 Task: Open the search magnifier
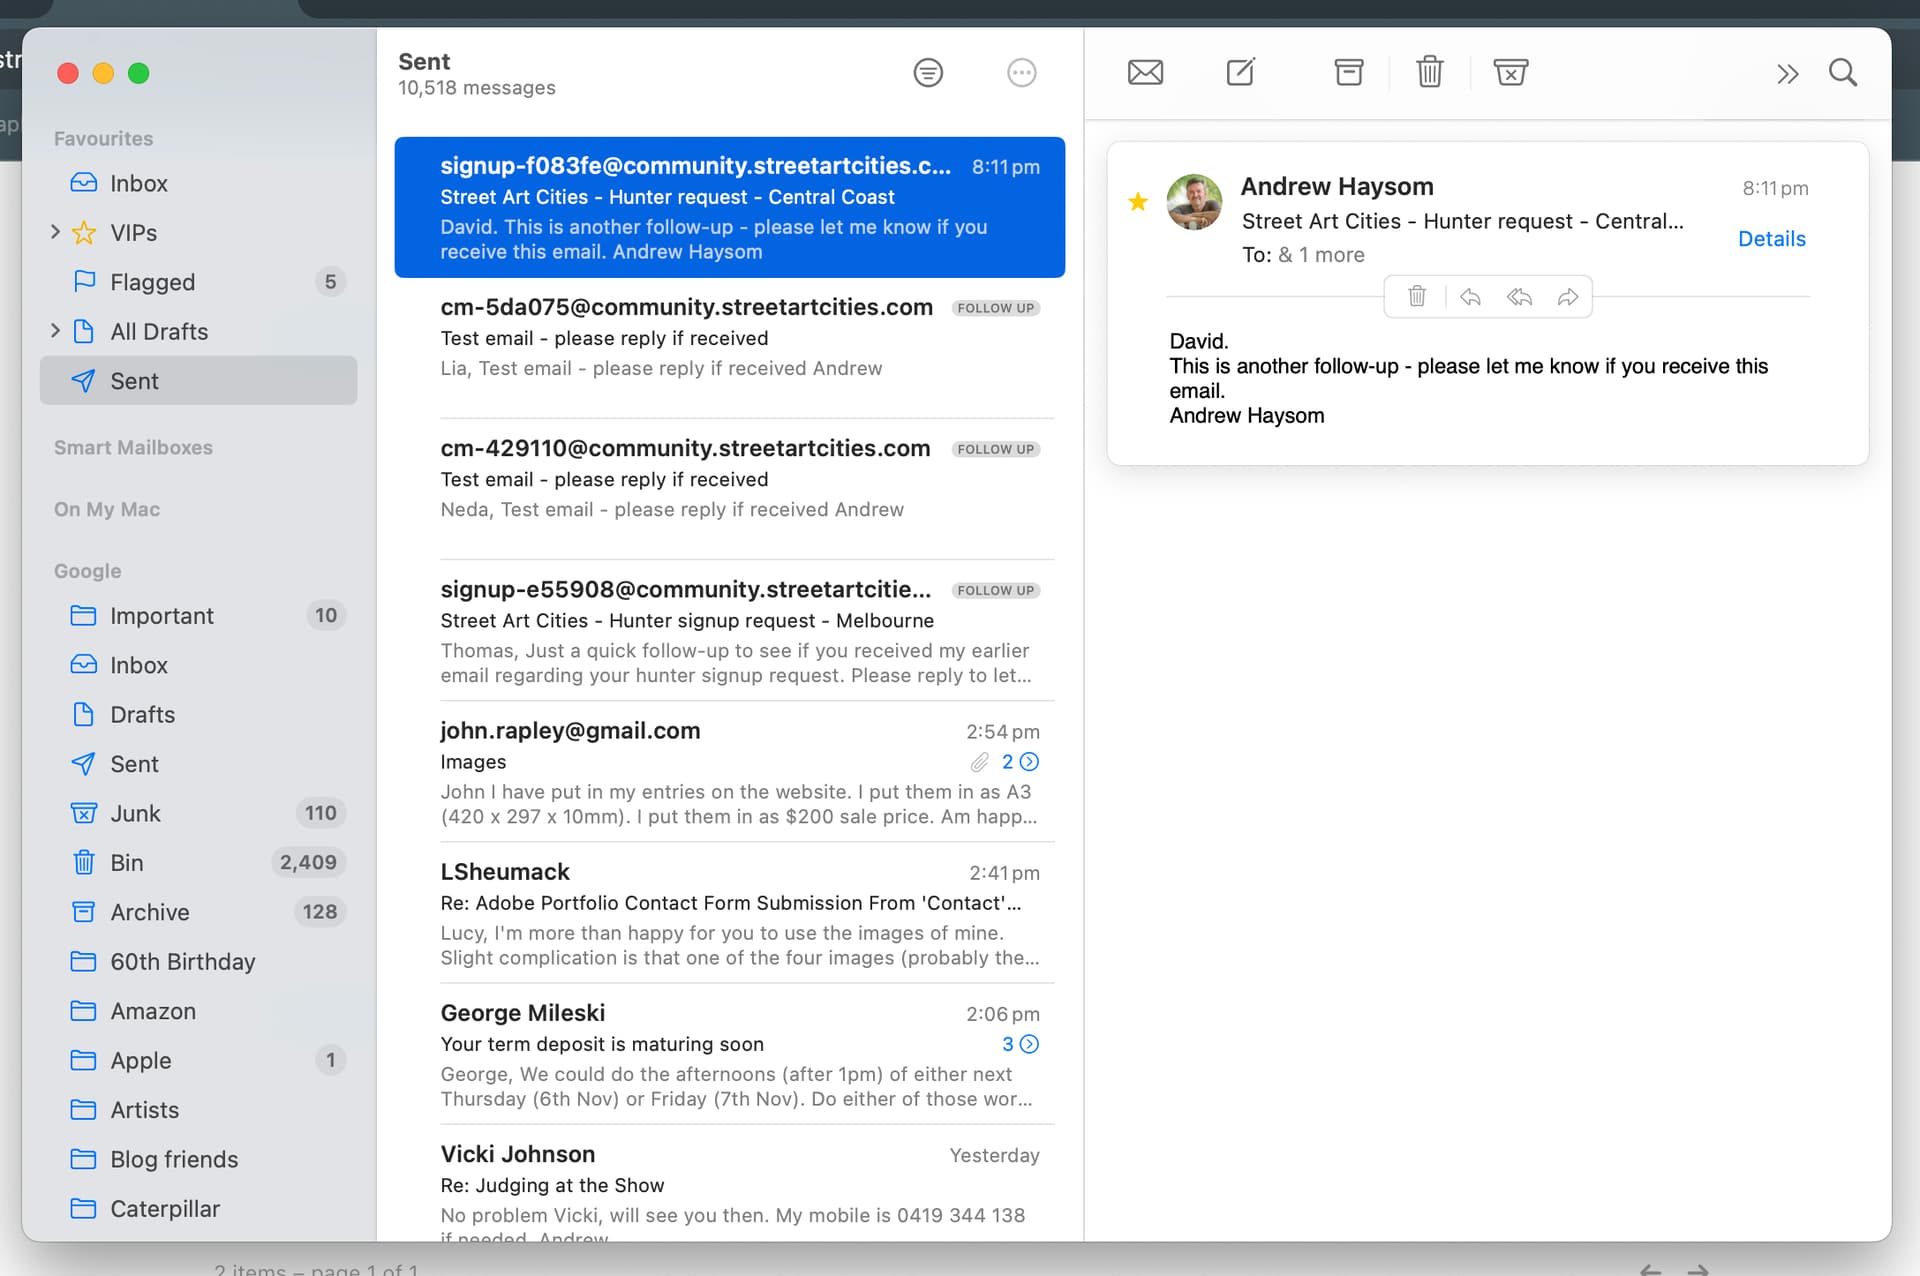click(x=1842, y=72)
